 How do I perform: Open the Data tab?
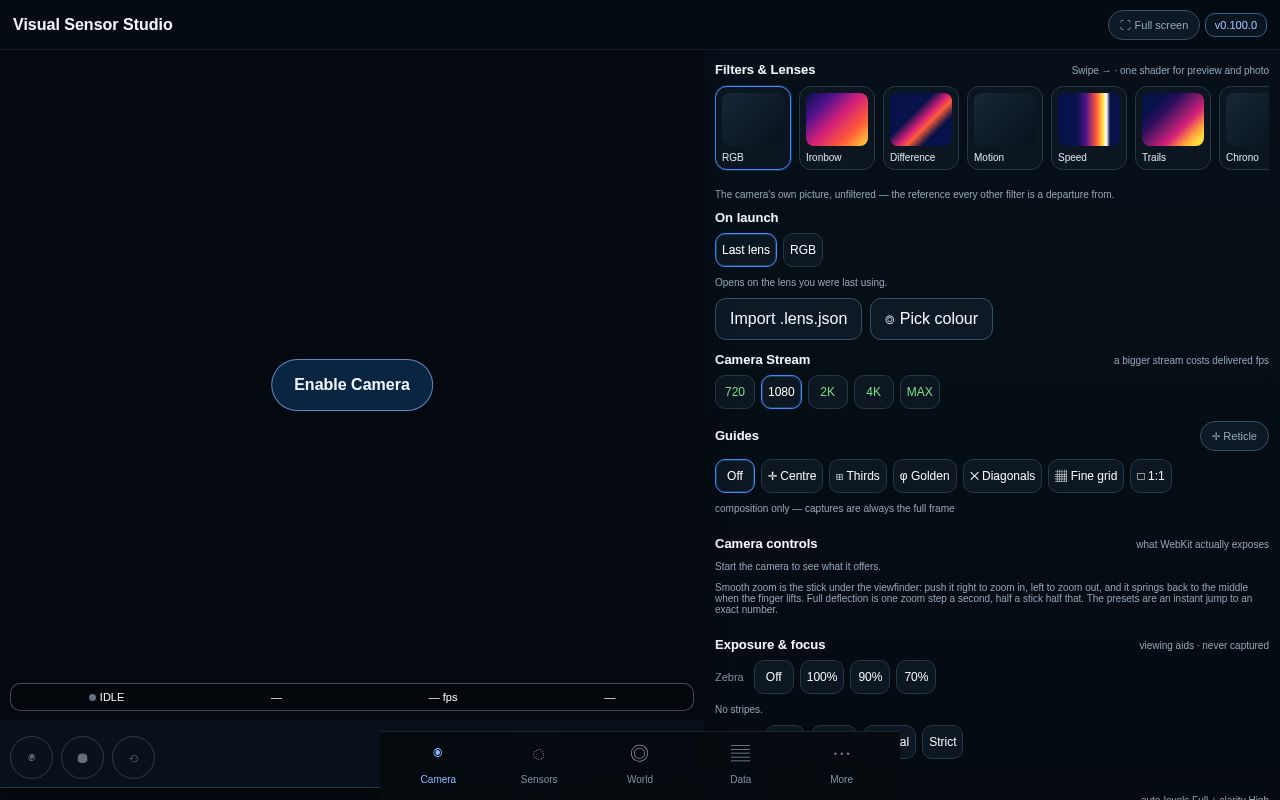point(741,765)
